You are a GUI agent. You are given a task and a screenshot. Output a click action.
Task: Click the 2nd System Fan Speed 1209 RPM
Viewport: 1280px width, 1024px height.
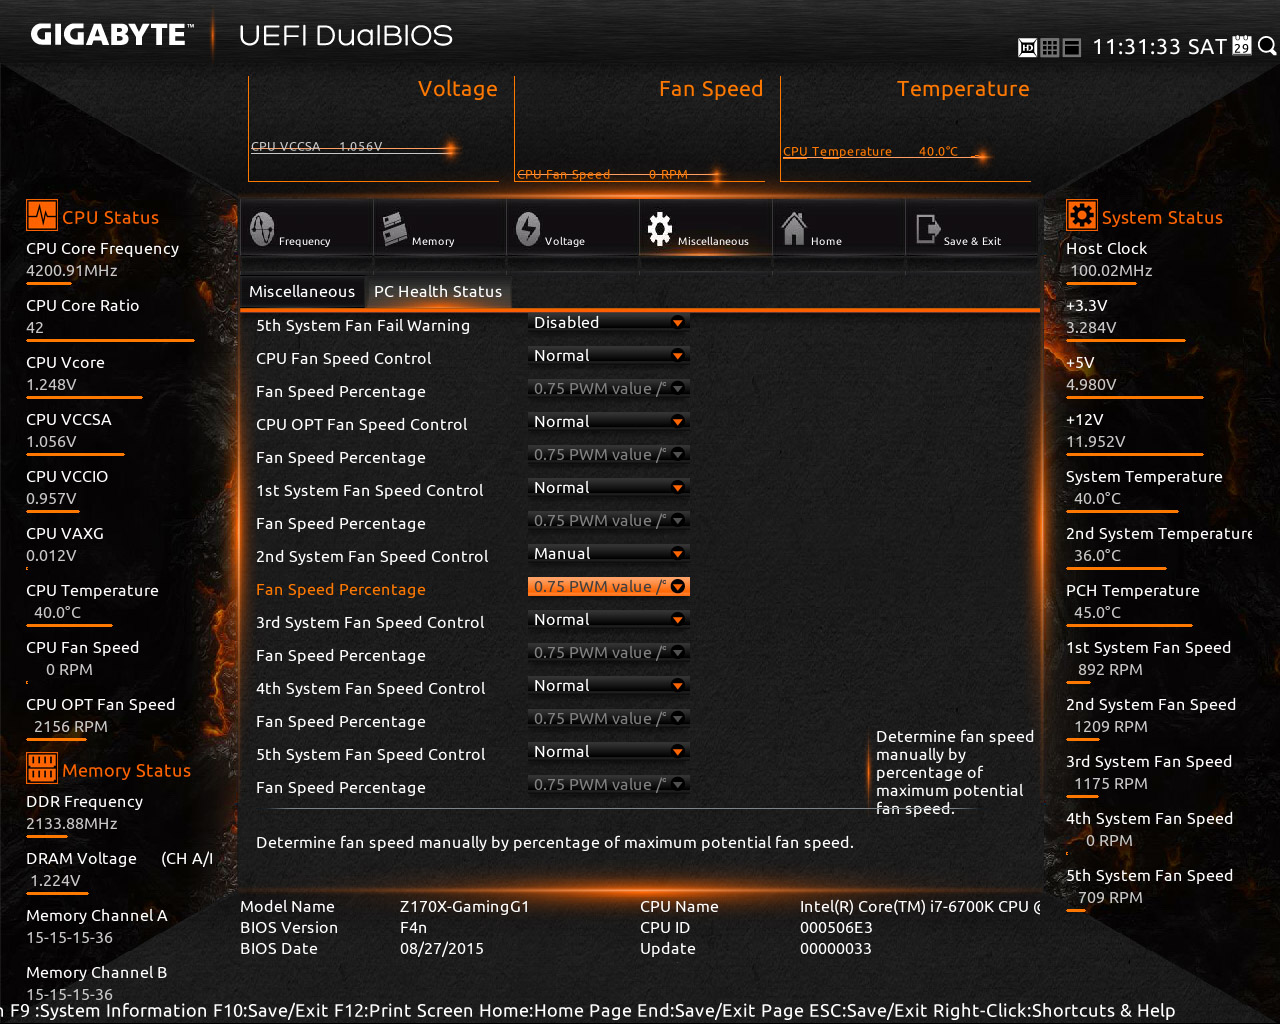[x=1111, y=726]
